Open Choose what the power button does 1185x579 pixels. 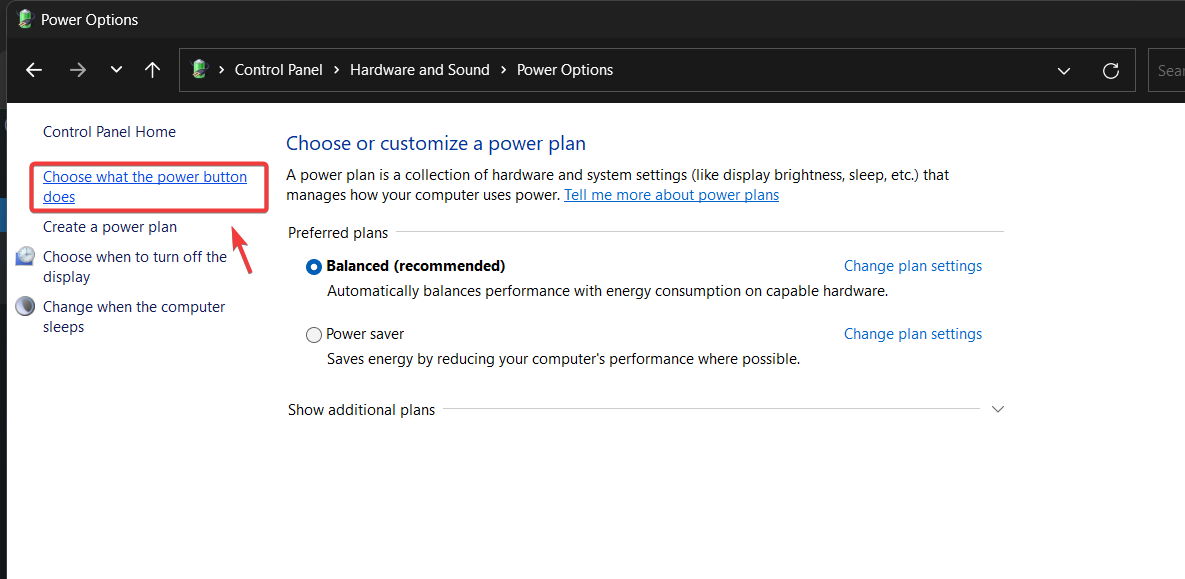point(144,187)
